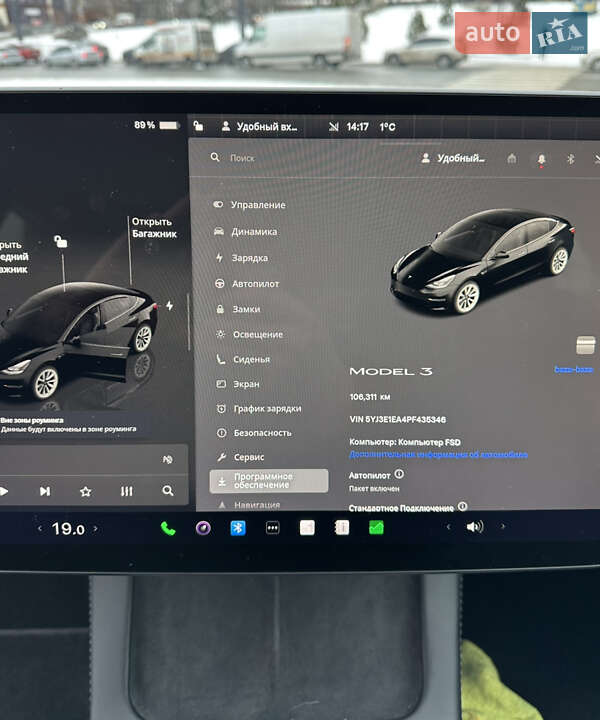Image resolution: width=600 pixels, height=720 pixels.
Task: Open the Динамика menu
Action: (x=245, y=231)
